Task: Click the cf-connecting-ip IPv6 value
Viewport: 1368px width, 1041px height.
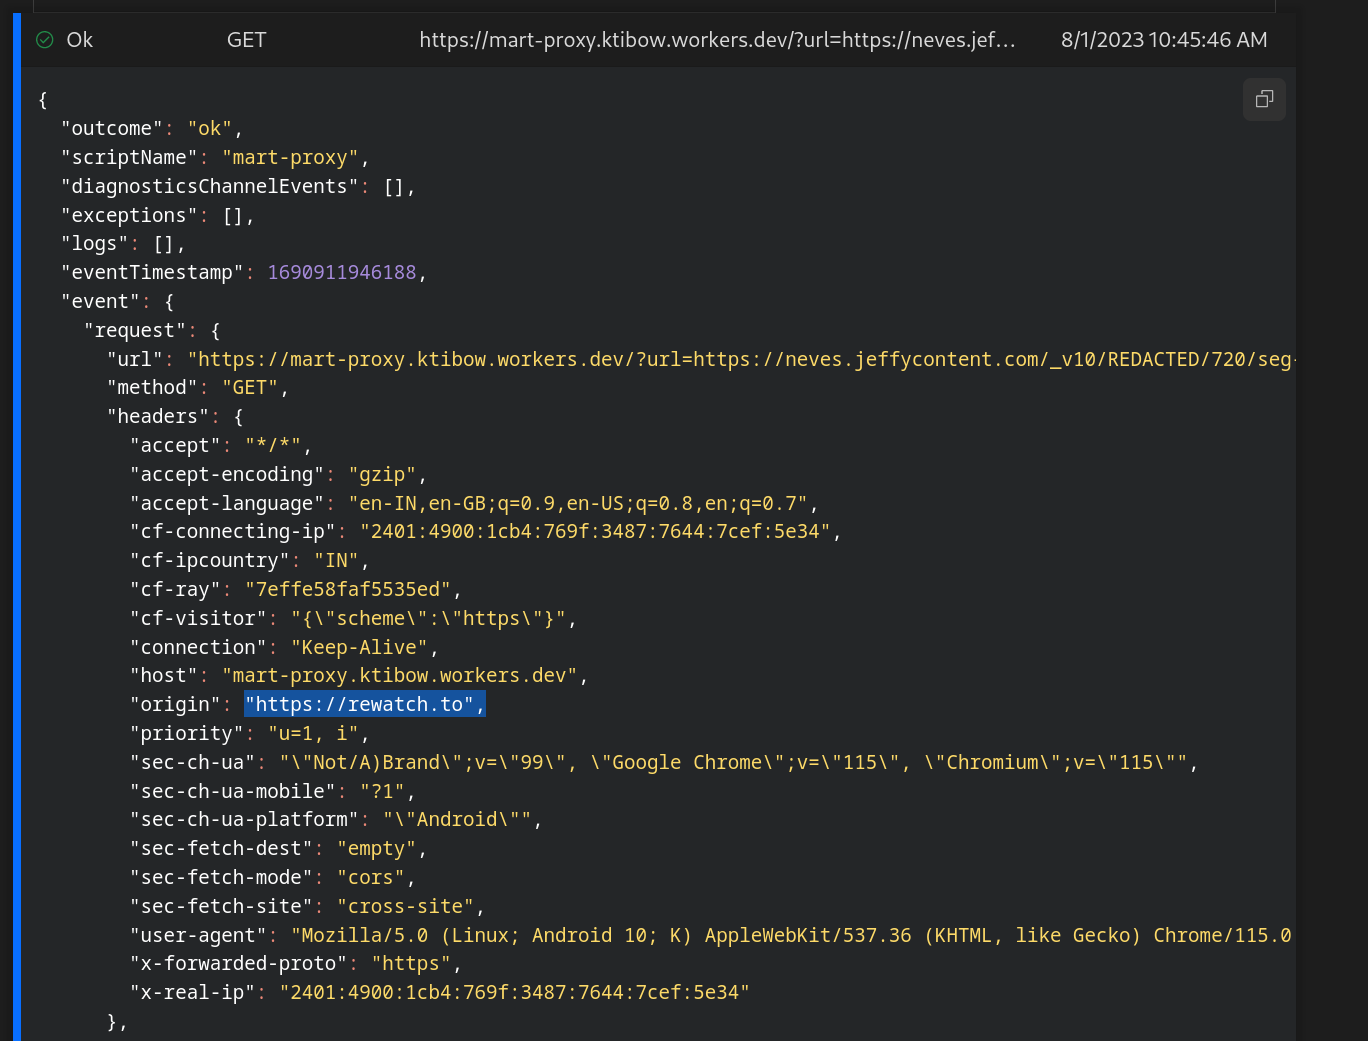Action: point(598,531)
